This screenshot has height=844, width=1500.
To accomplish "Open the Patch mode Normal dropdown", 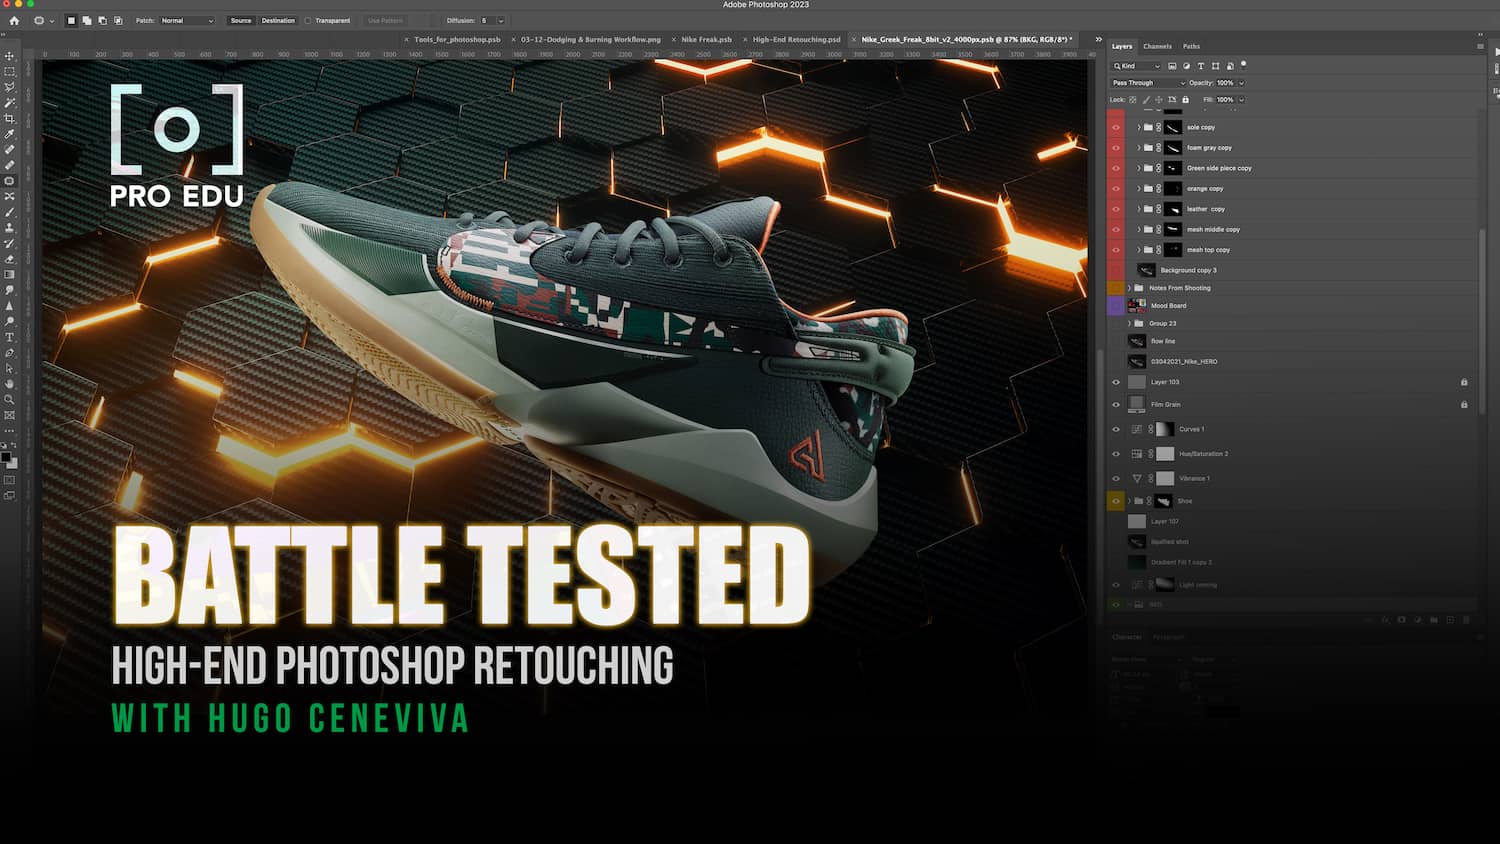I will (188, 20).
